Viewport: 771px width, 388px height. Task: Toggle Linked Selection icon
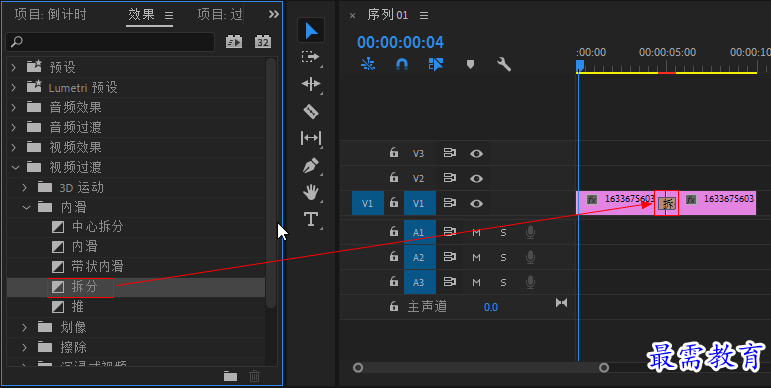tap(436, 64)
